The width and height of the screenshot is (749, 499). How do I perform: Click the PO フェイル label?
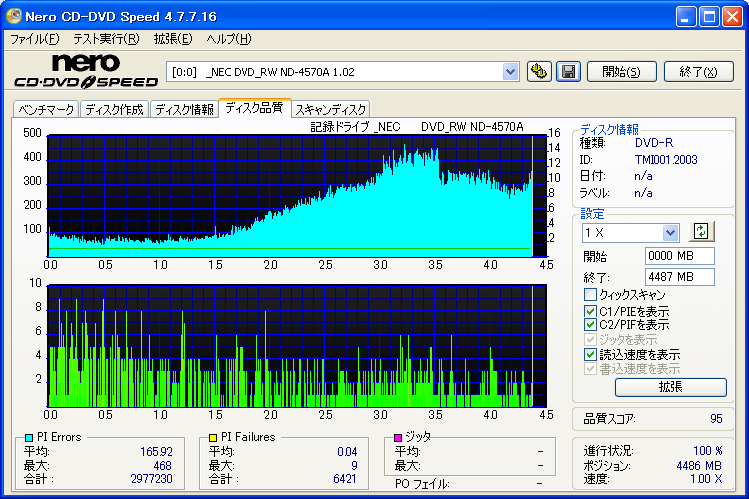point(422,484)
